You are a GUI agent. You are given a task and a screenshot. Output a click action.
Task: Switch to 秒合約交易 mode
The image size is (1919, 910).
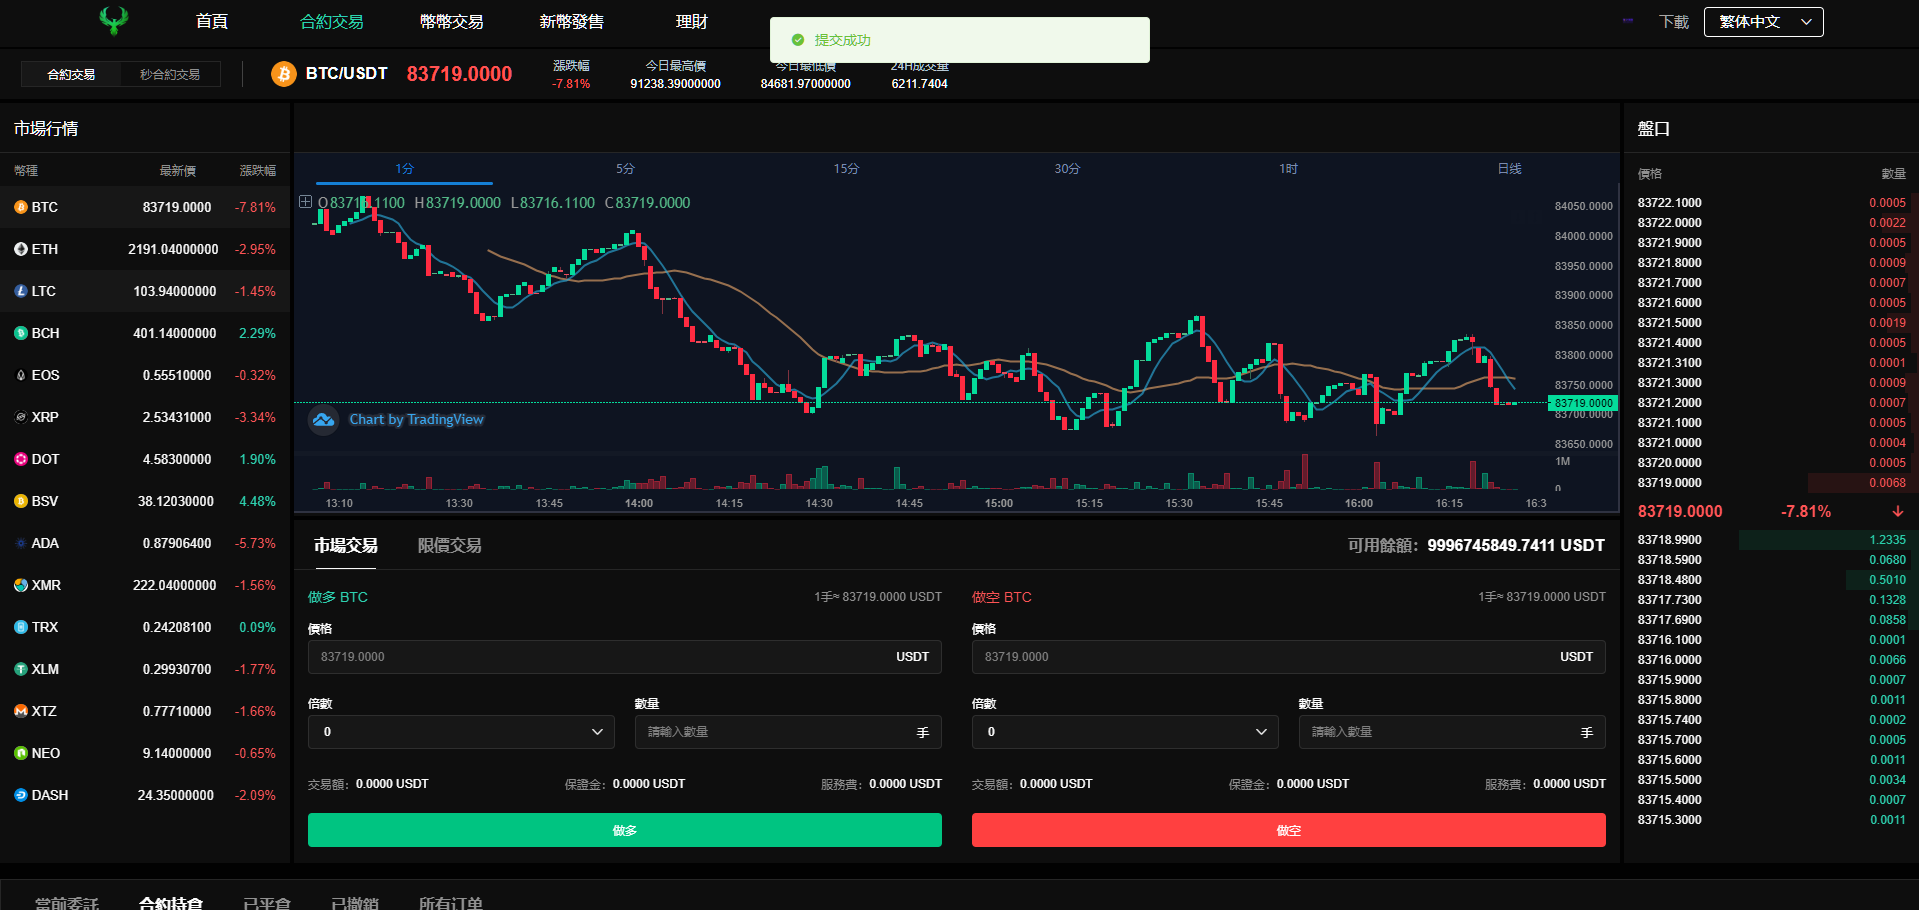tap(170, 75)
